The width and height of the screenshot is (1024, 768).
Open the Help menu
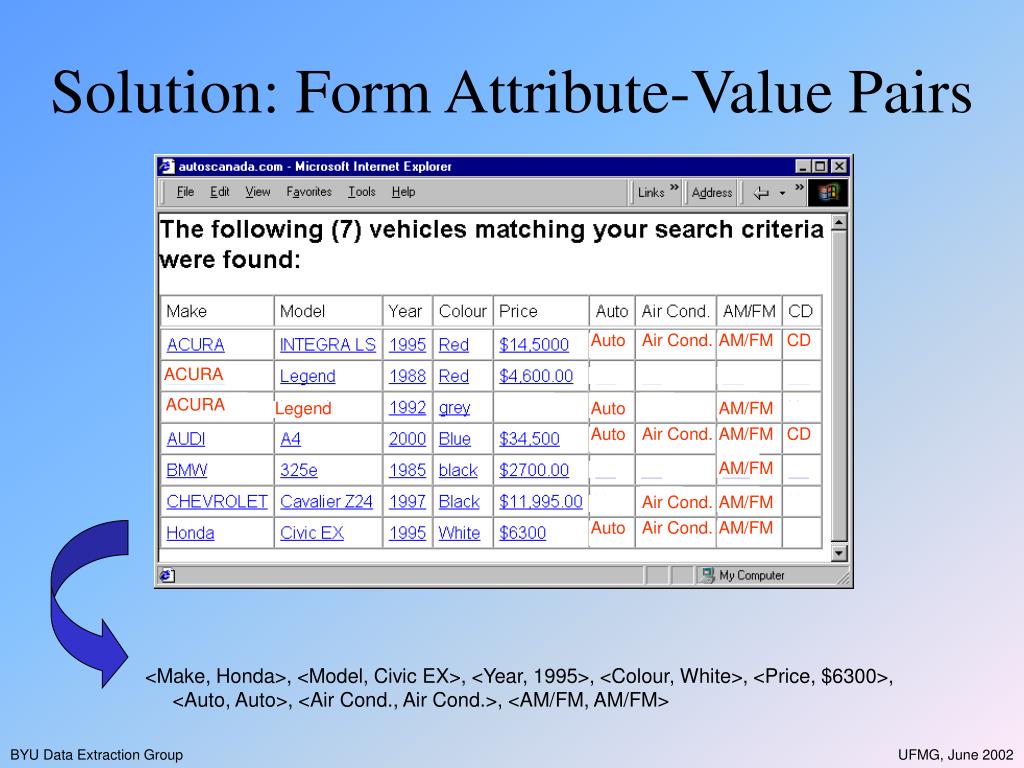[x=403, y=192]
